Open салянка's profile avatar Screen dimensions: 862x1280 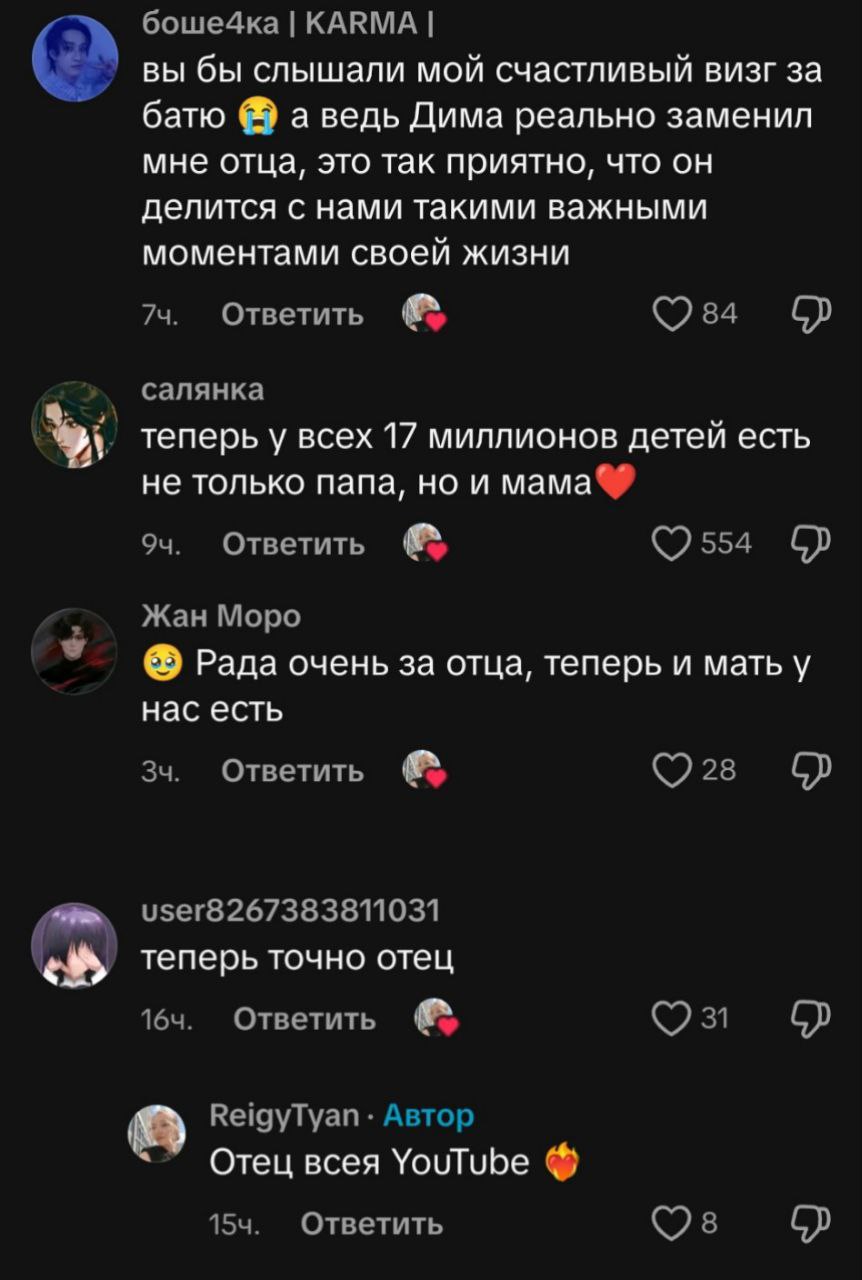coord(75,424)
